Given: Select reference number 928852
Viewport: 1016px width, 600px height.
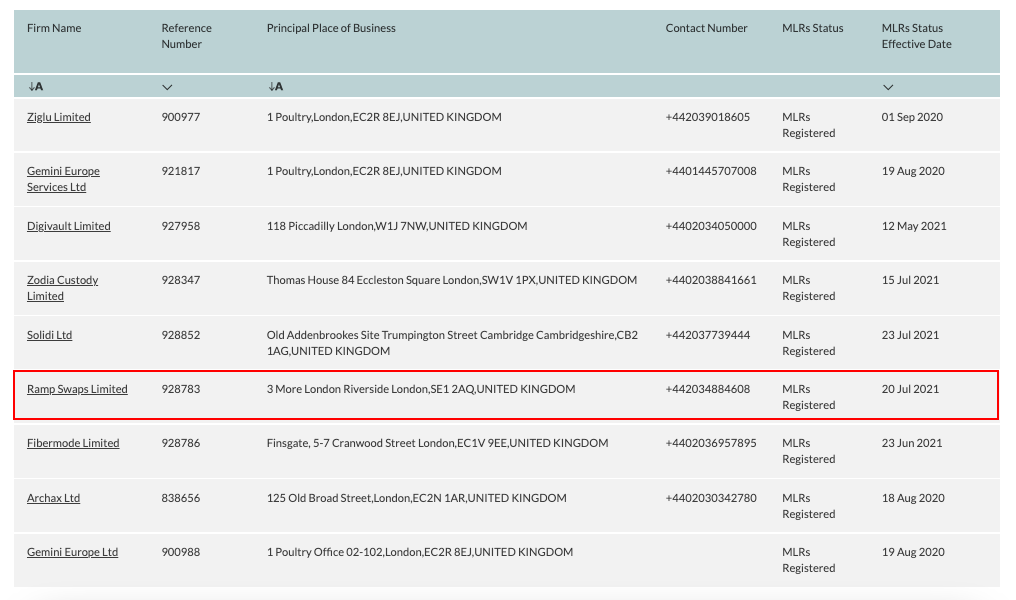Looking at the screenshot, I should click(181, 335).
